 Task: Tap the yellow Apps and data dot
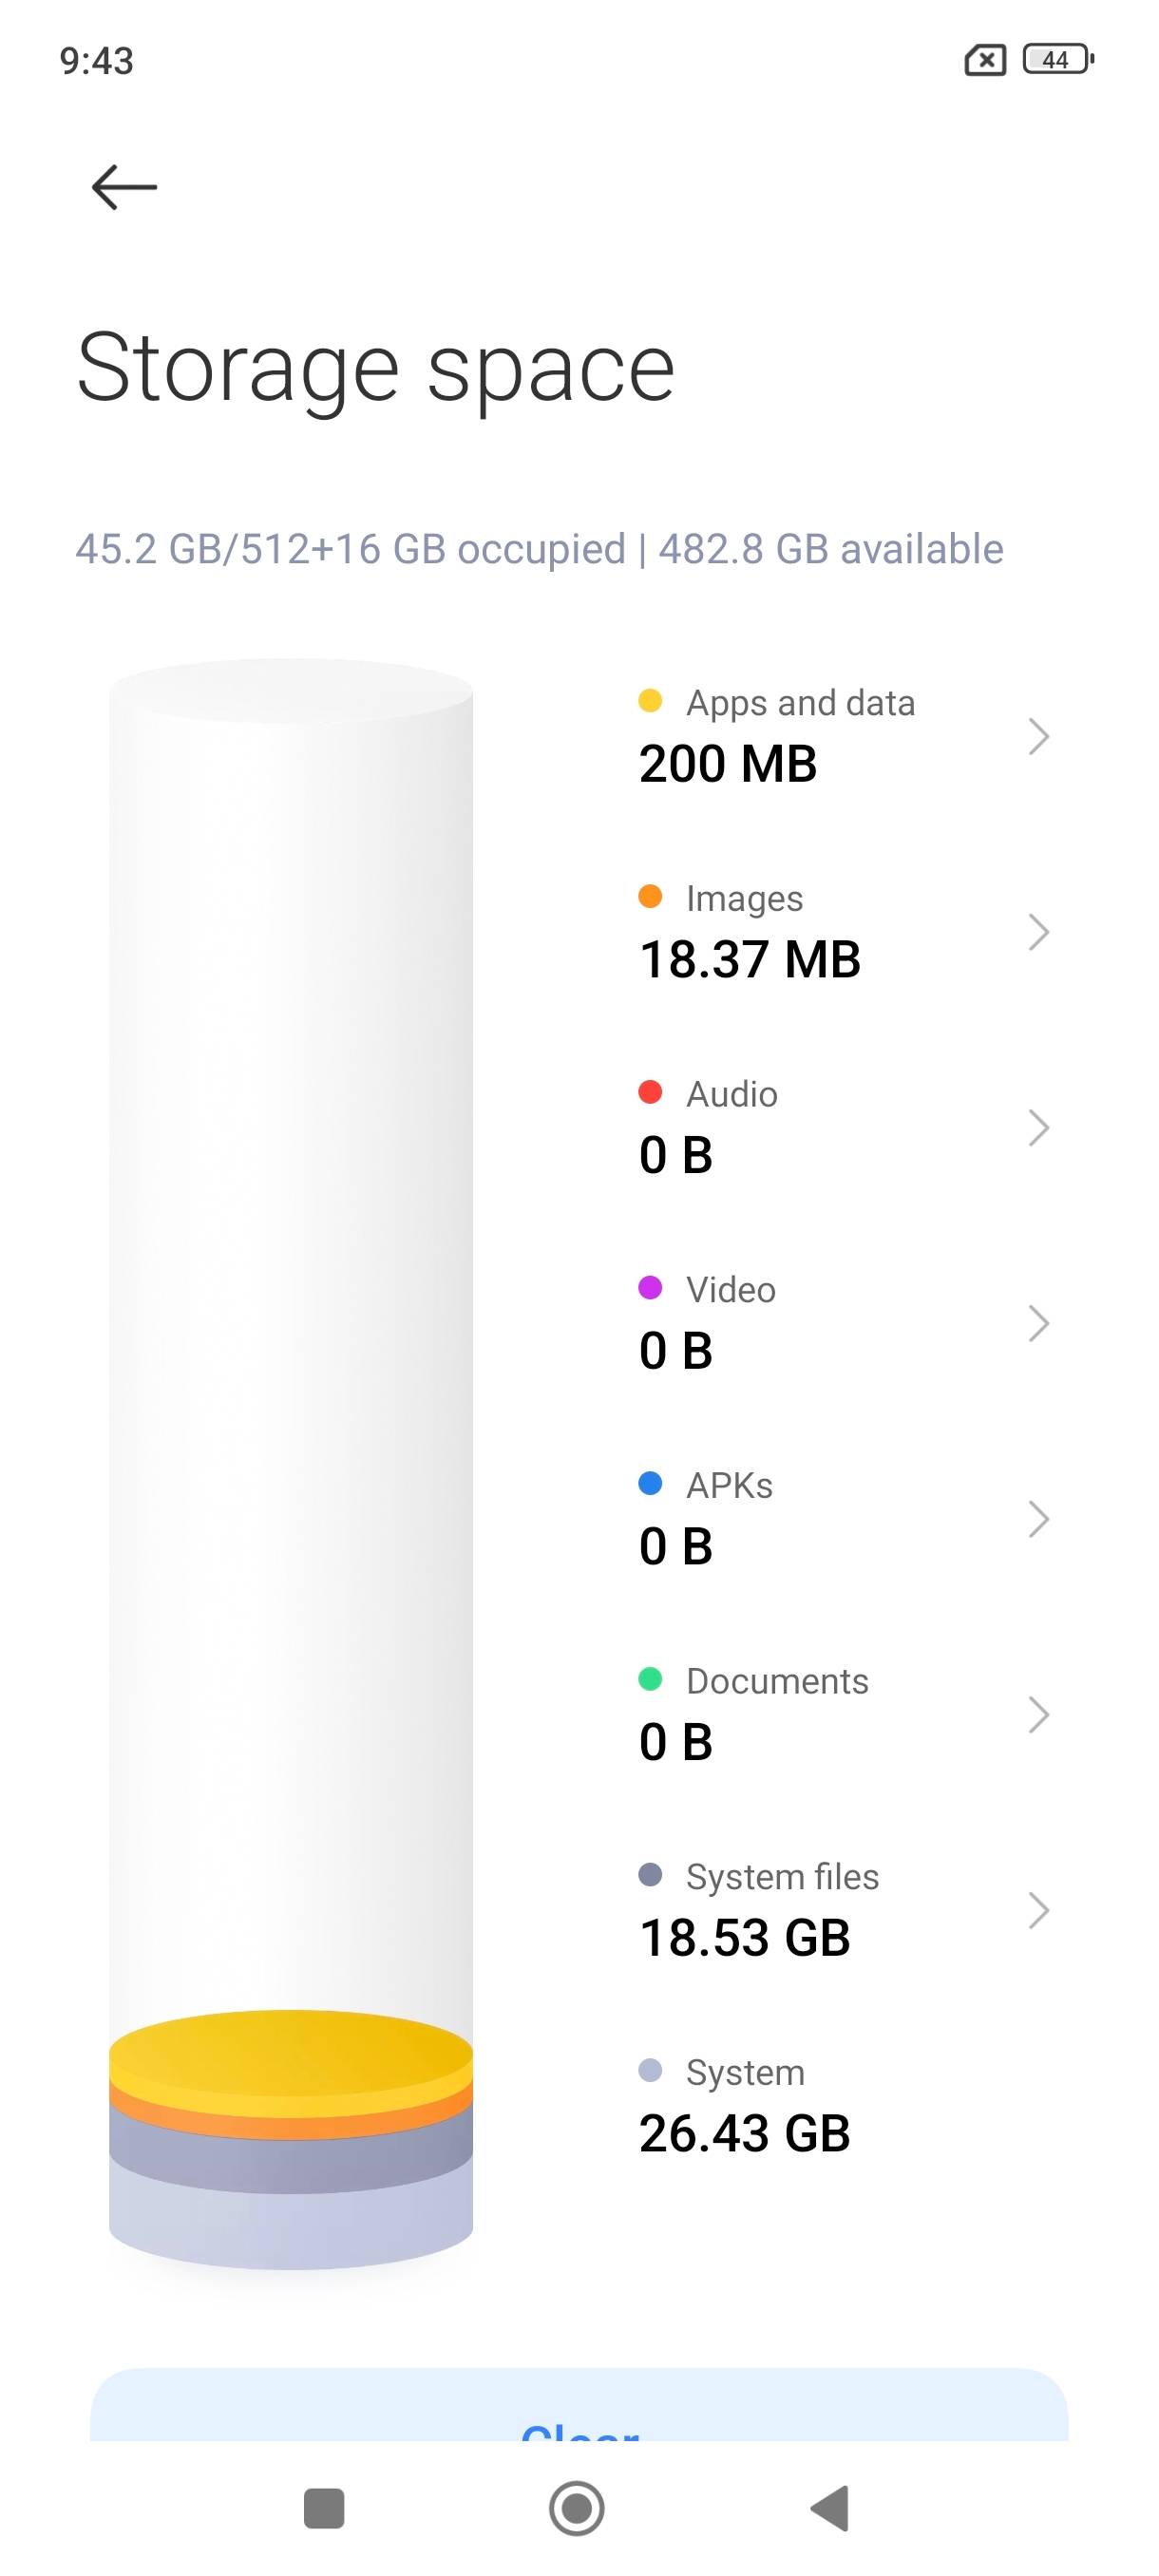coord(650,701)
